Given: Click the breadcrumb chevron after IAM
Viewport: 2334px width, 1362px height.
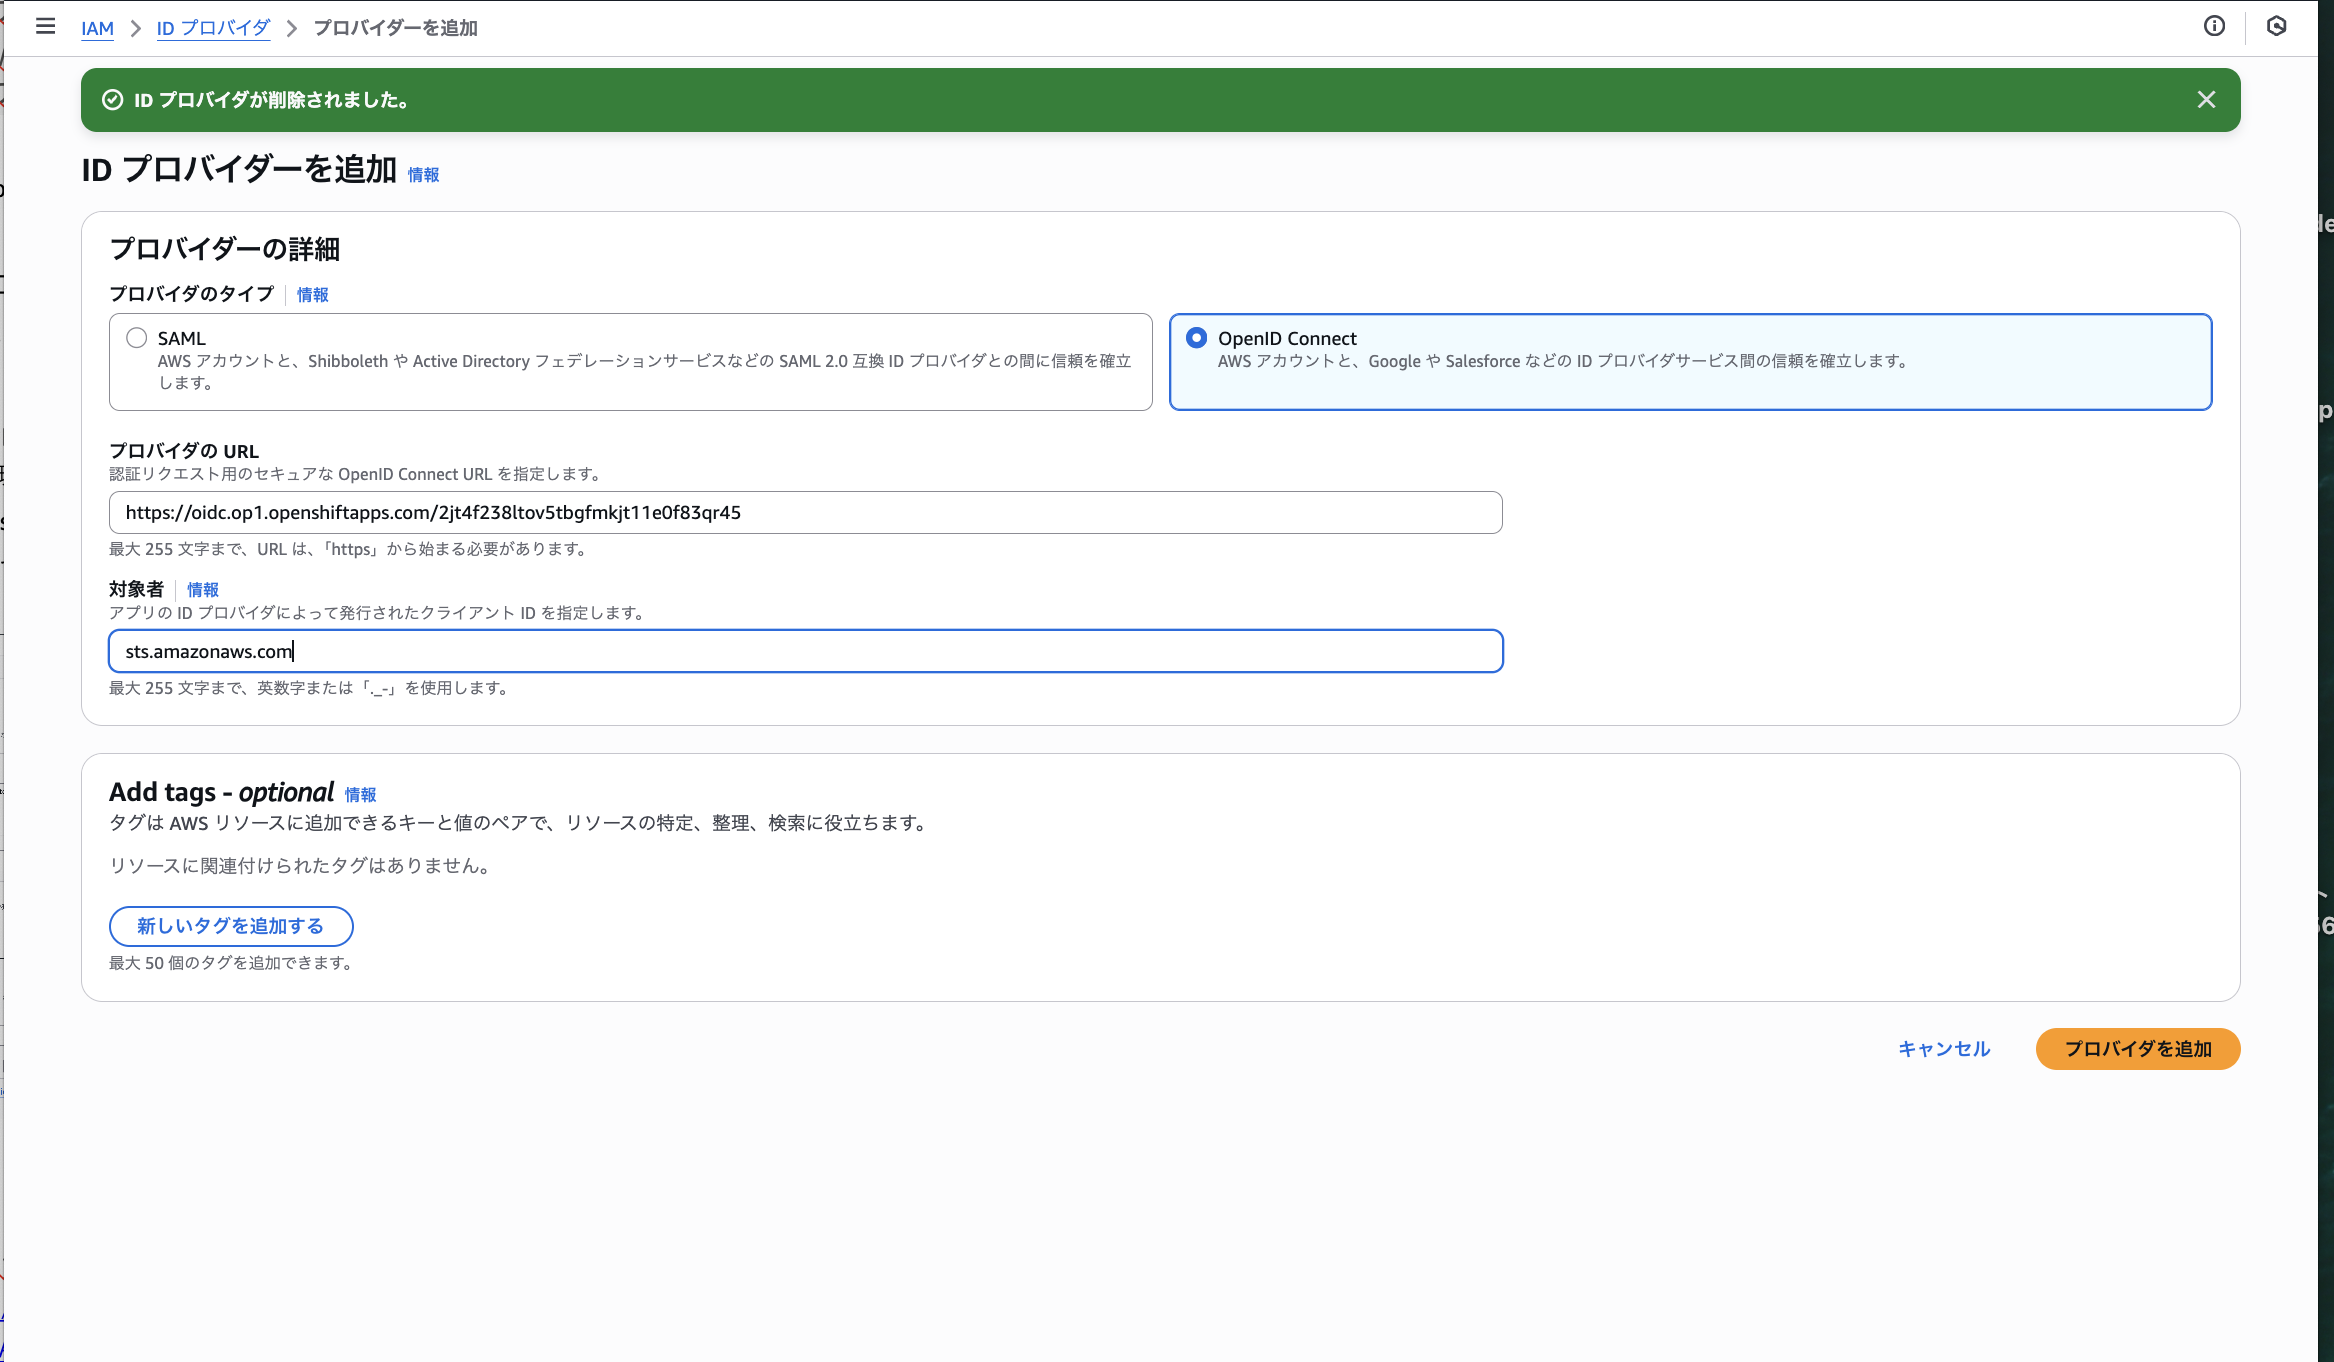Looking at the screenshot, I should pyautogui.click(x=135, y=28).
